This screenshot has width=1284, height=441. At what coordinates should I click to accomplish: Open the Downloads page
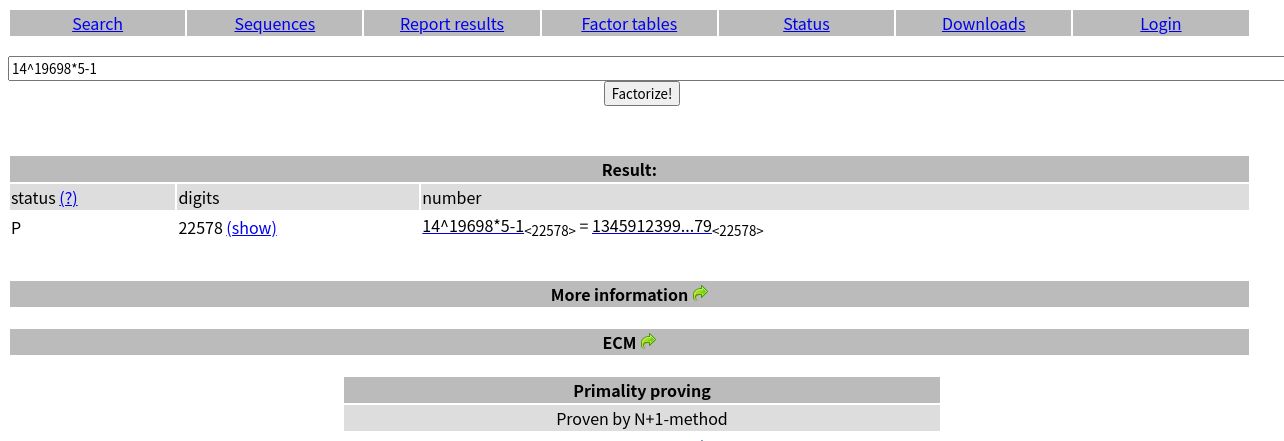click(x=983, y=24)
